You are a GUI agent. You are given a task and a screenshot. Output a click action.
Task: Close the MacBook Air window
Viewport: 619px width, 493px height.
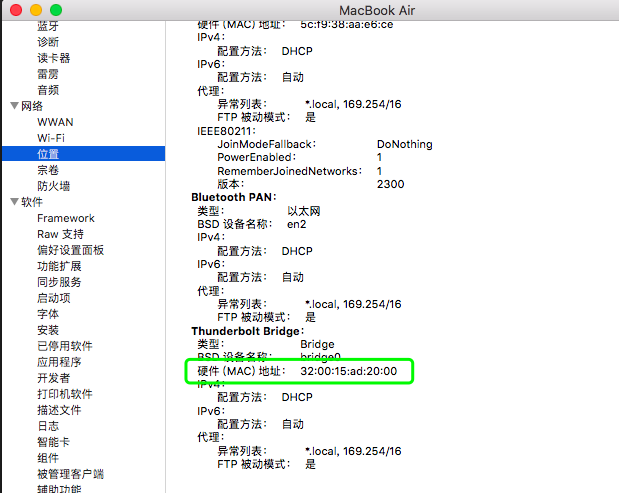[16, 10]
